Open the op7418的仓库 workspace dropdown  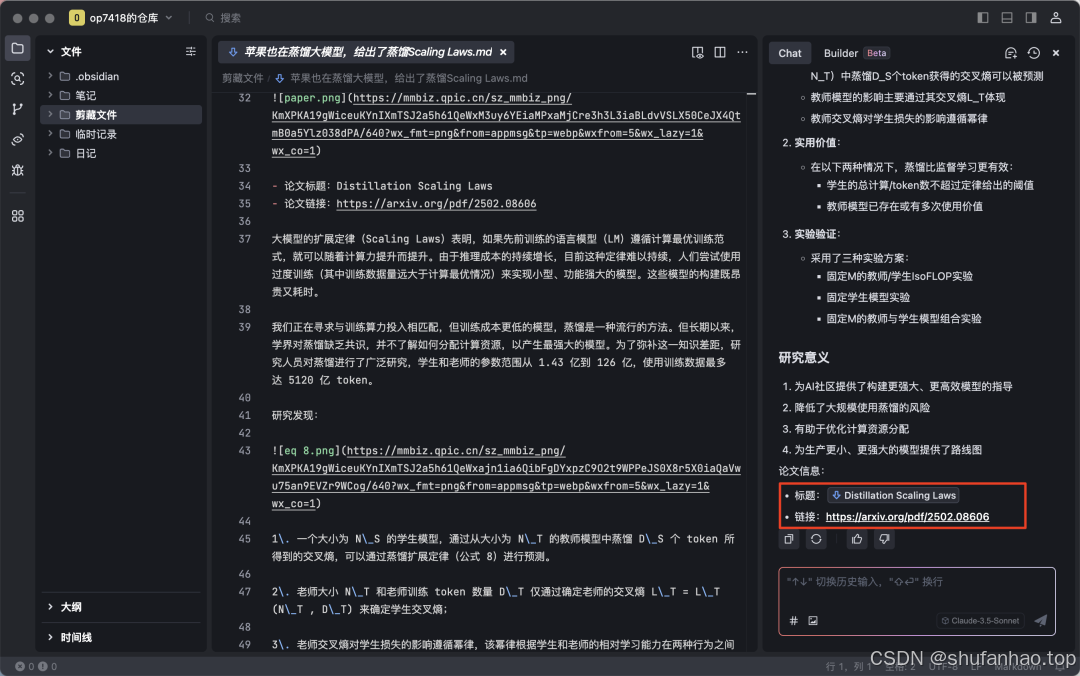point(121,18)
